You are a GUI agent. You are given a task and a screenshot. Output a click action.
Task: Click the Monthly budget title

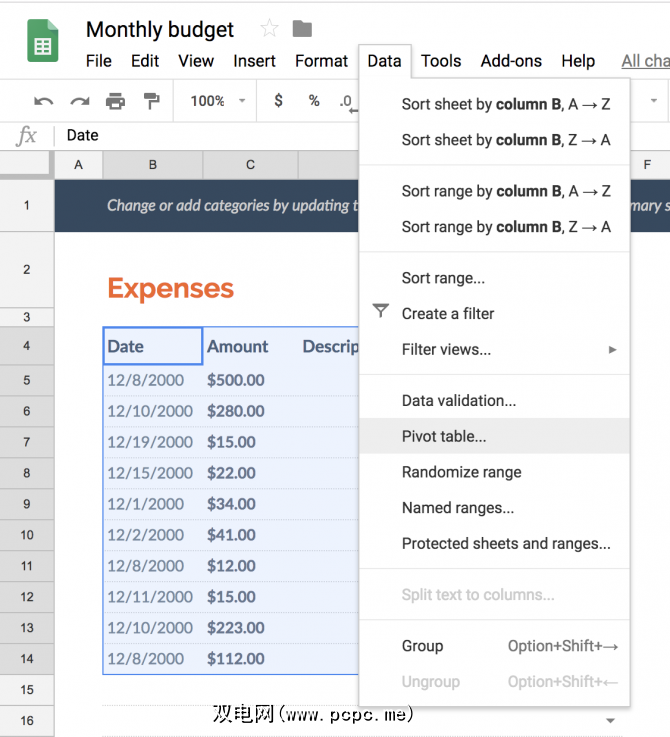pos(160,29)
